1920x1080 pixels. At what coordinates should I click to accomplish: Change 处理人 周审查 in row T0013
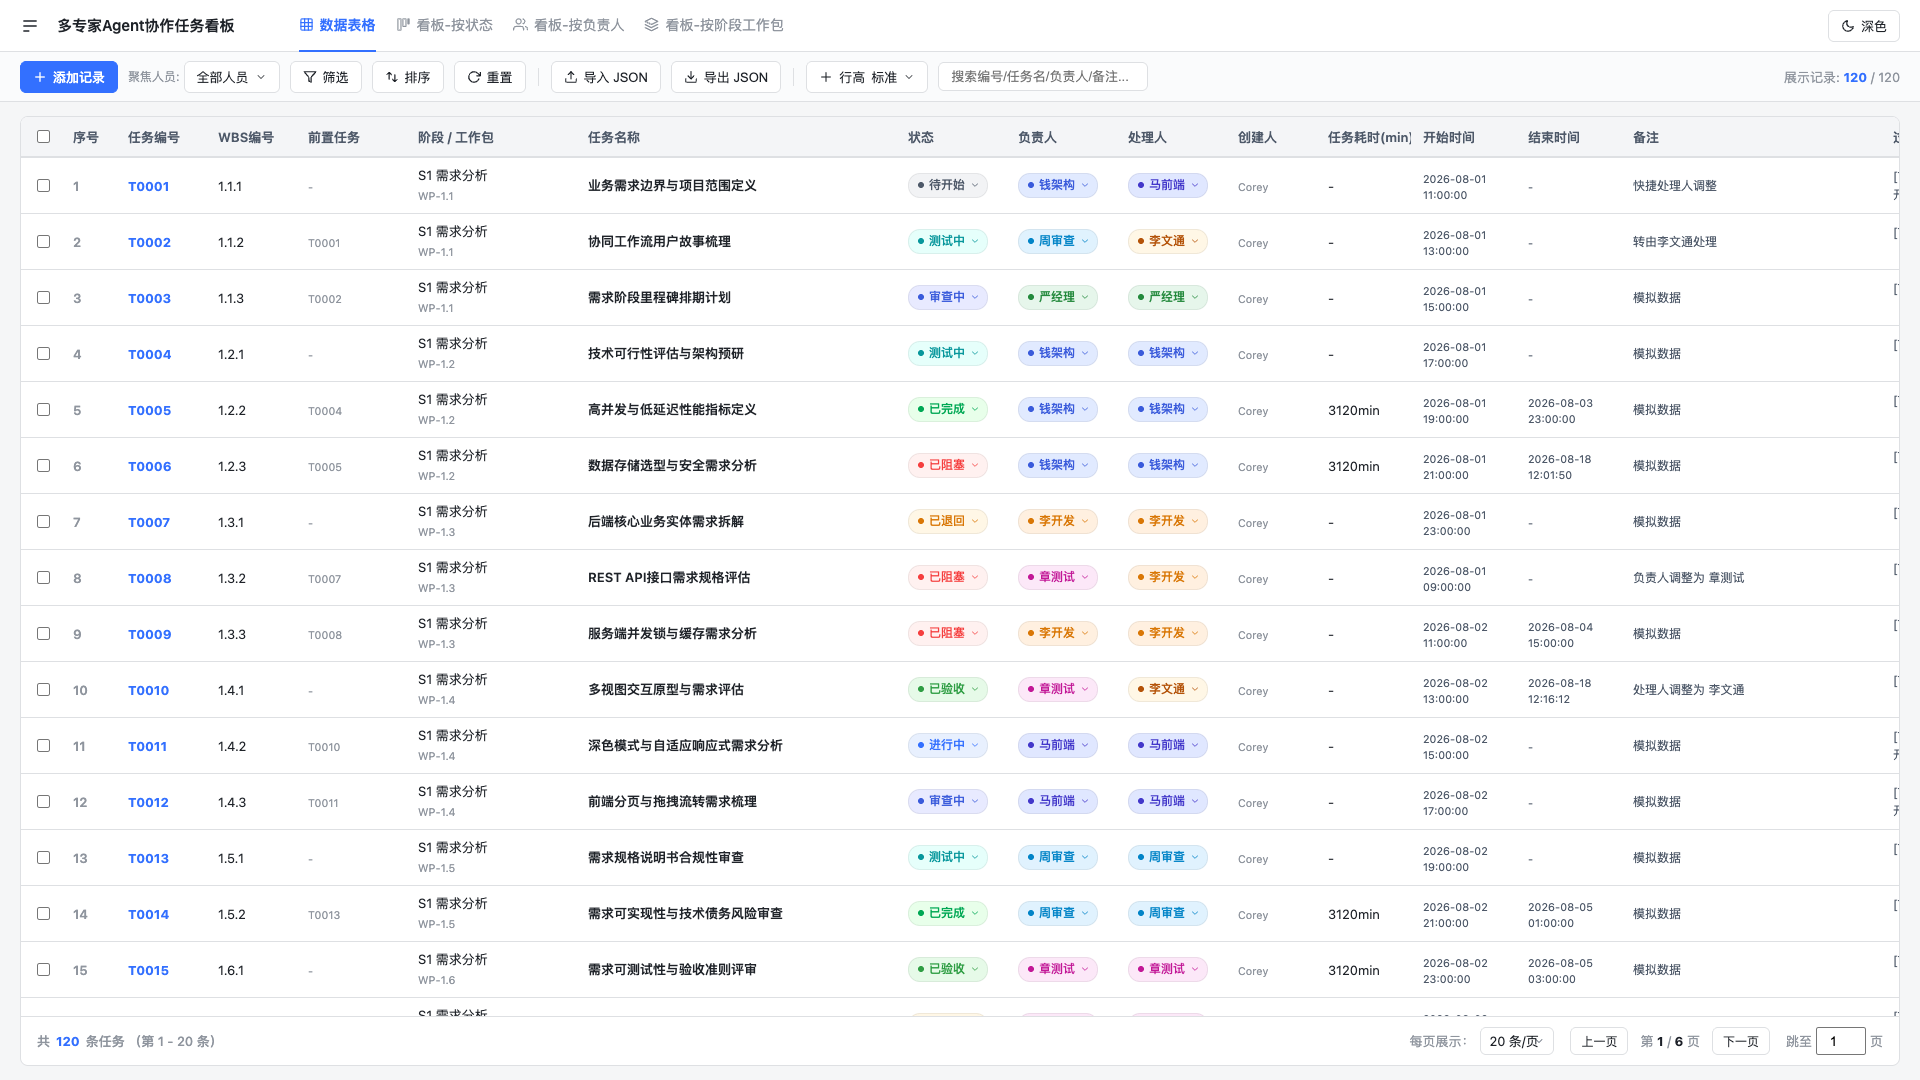(1168, 857)
